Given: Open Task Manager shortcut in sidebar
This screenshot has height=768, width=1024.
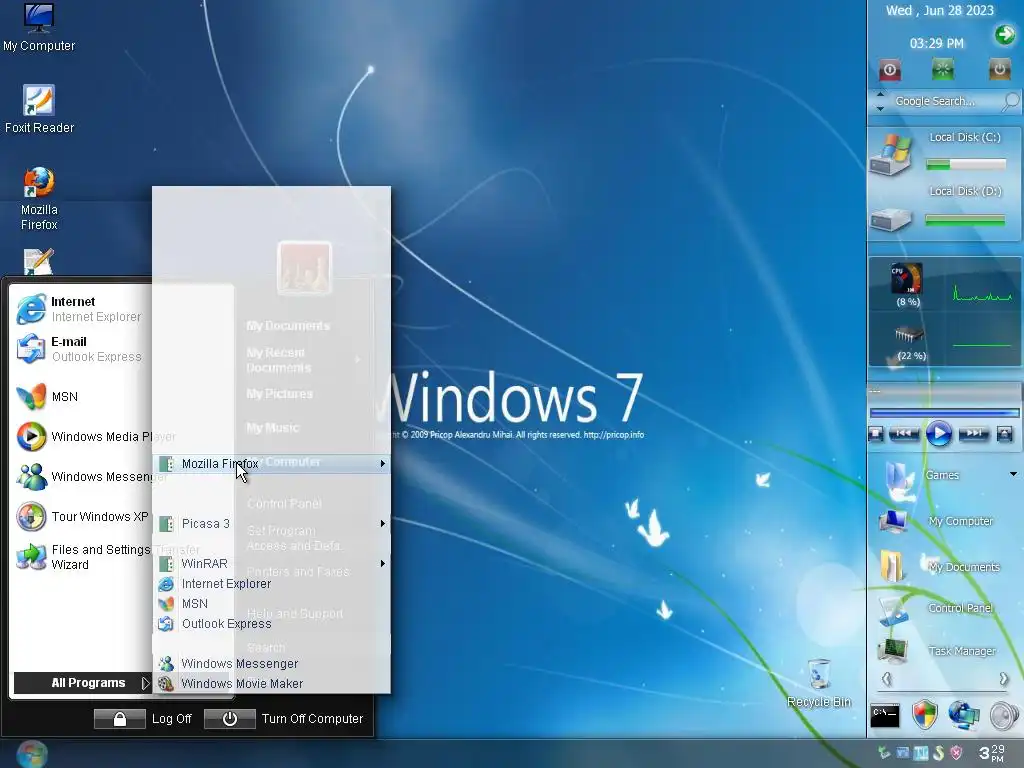Looking at the screenshot, I should click(938, 650).
